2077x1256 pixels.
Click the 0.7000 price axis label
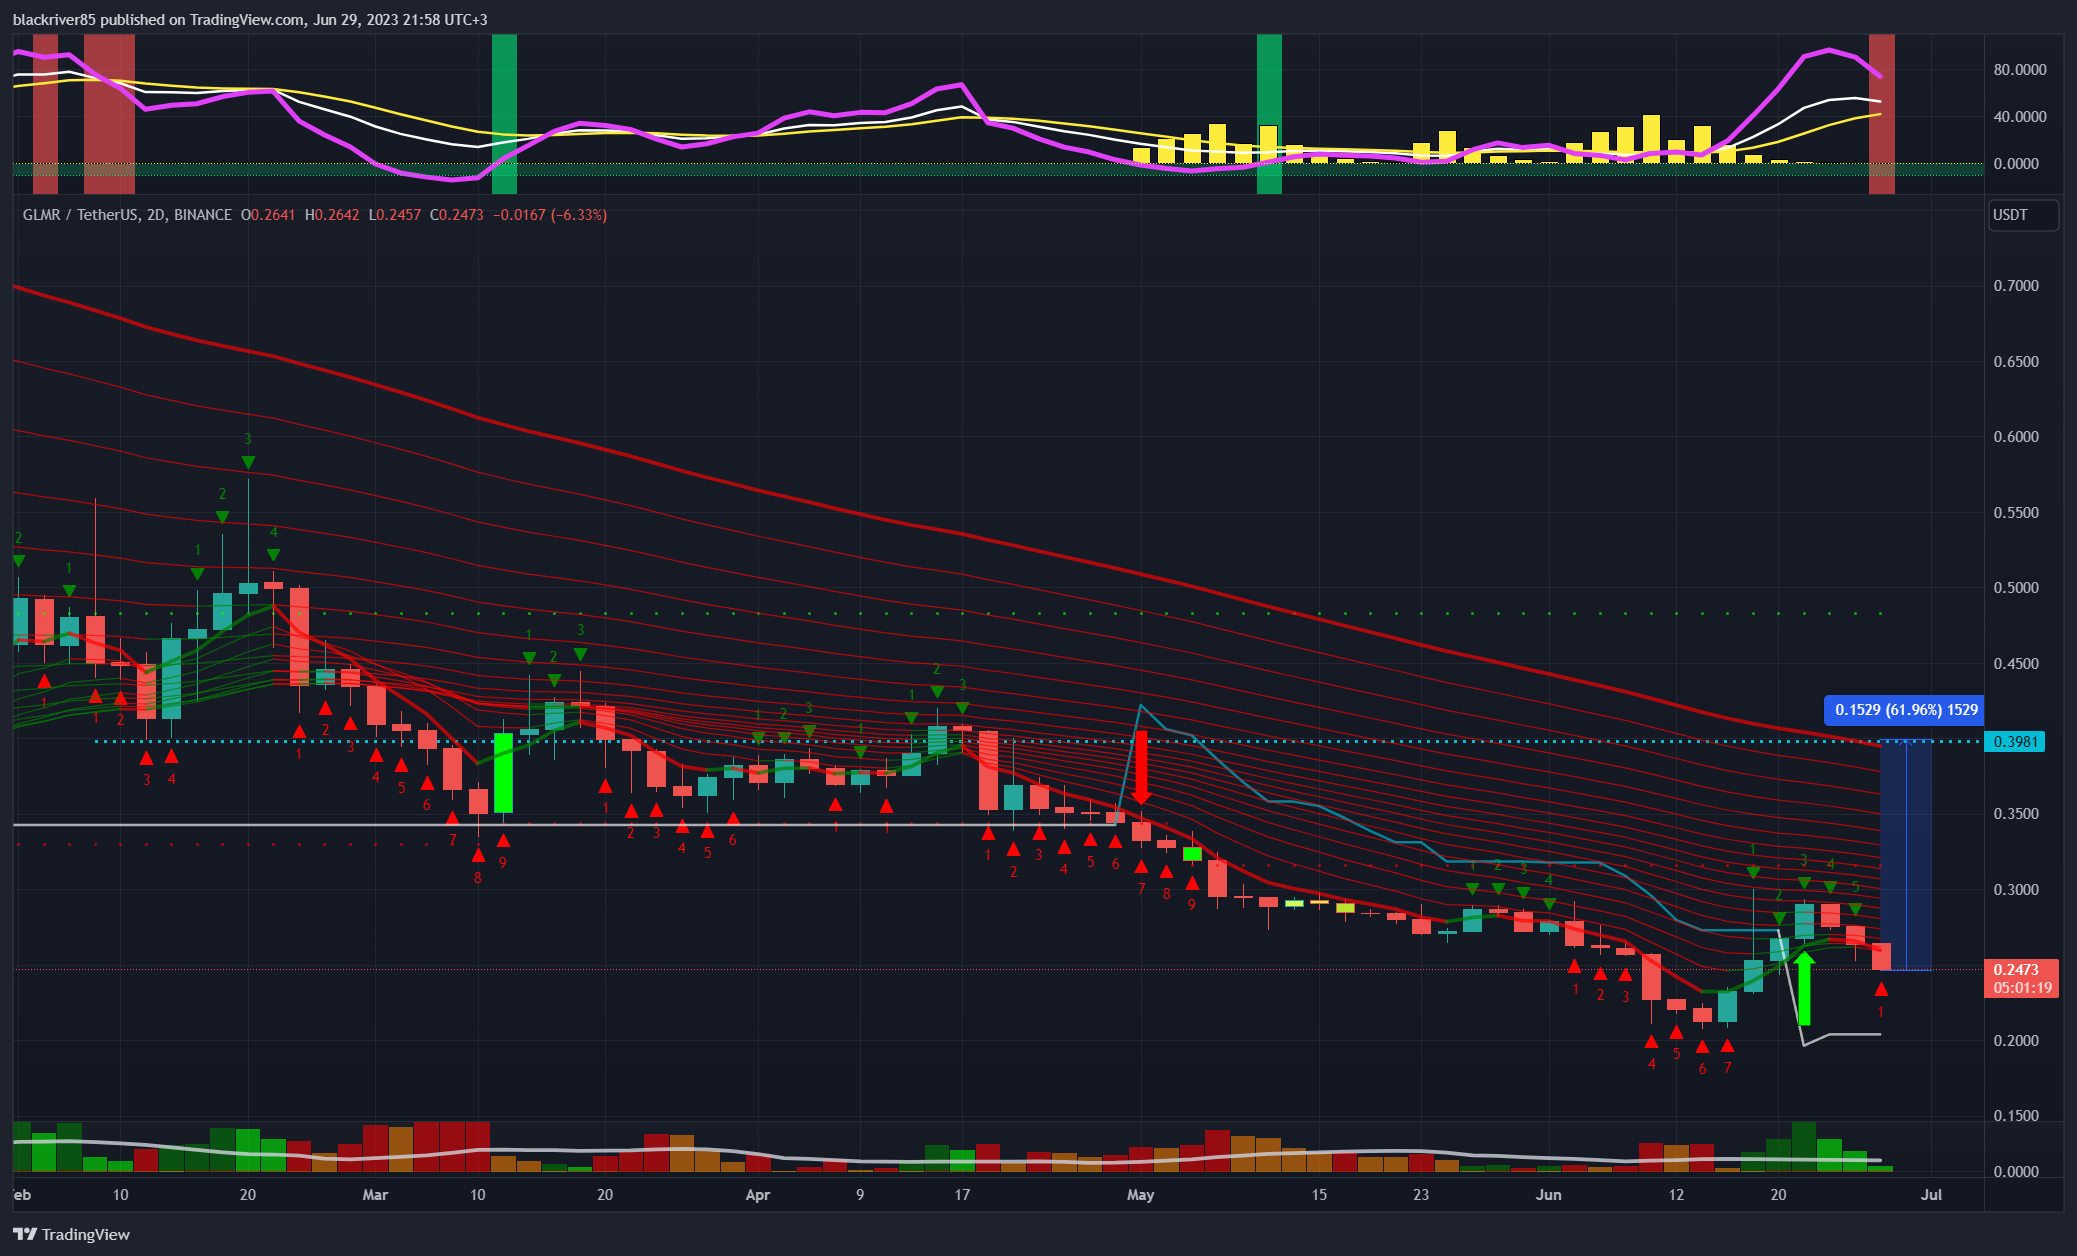[x=2016, y=286]
